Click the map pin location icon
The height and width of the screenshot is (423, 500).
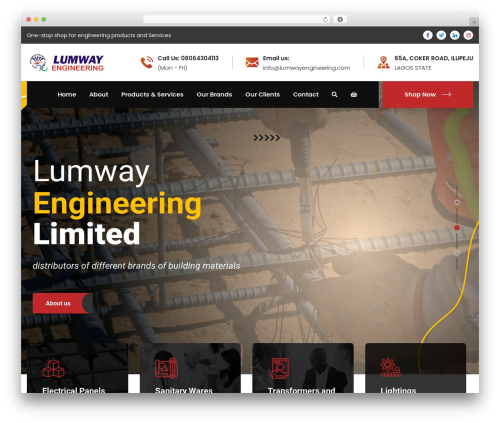click(383, 62)
